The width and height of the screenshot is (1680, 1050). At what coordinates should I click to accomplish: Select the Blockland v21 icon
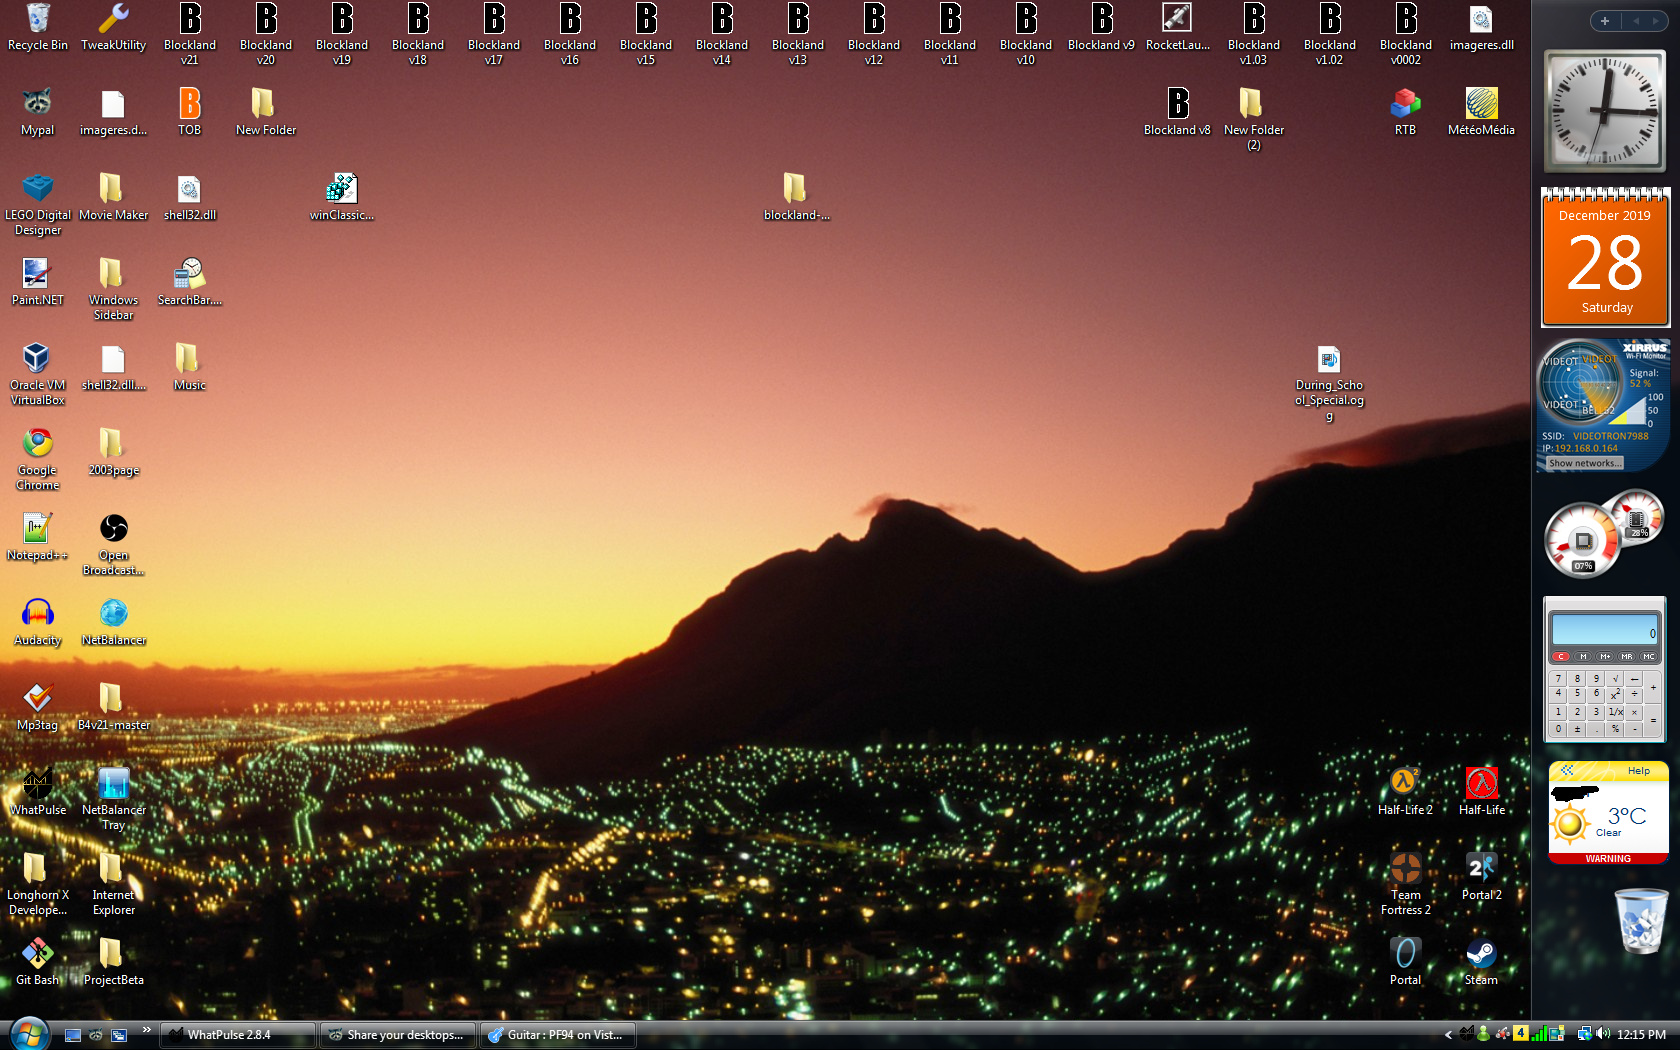[189, 33]
